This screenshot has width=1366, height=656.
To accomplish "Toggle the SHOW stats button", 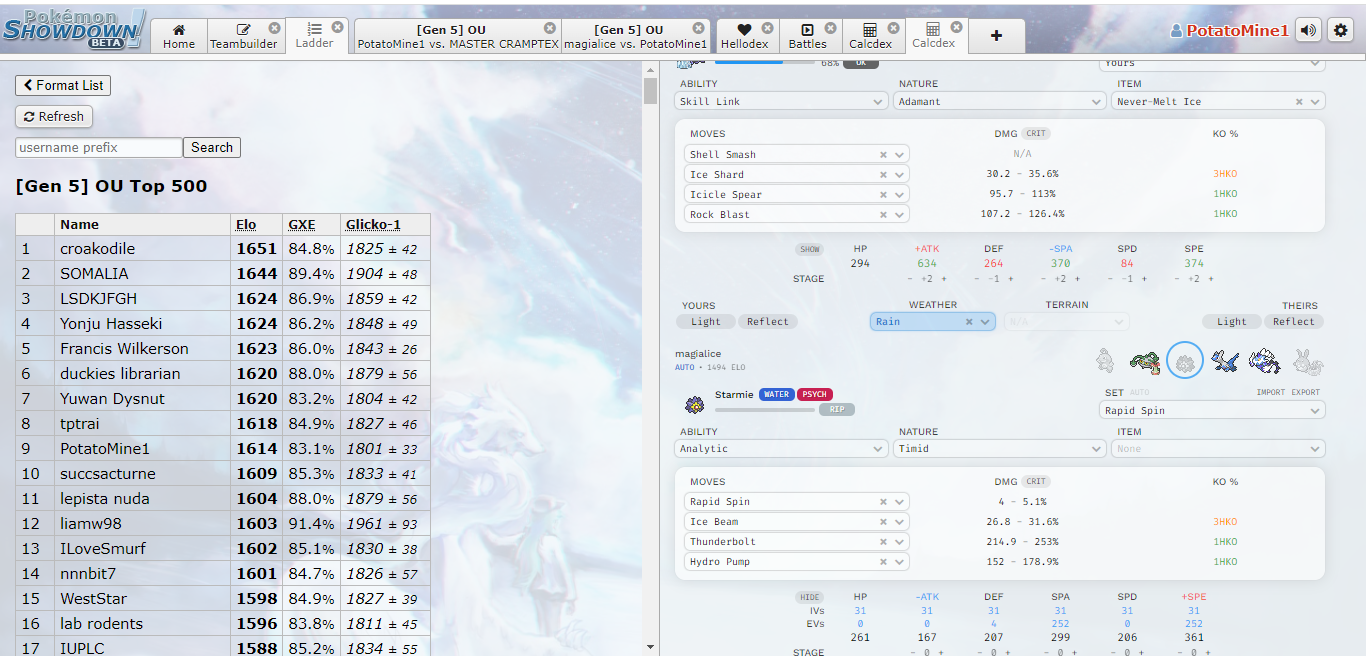I will coord(810,249).
